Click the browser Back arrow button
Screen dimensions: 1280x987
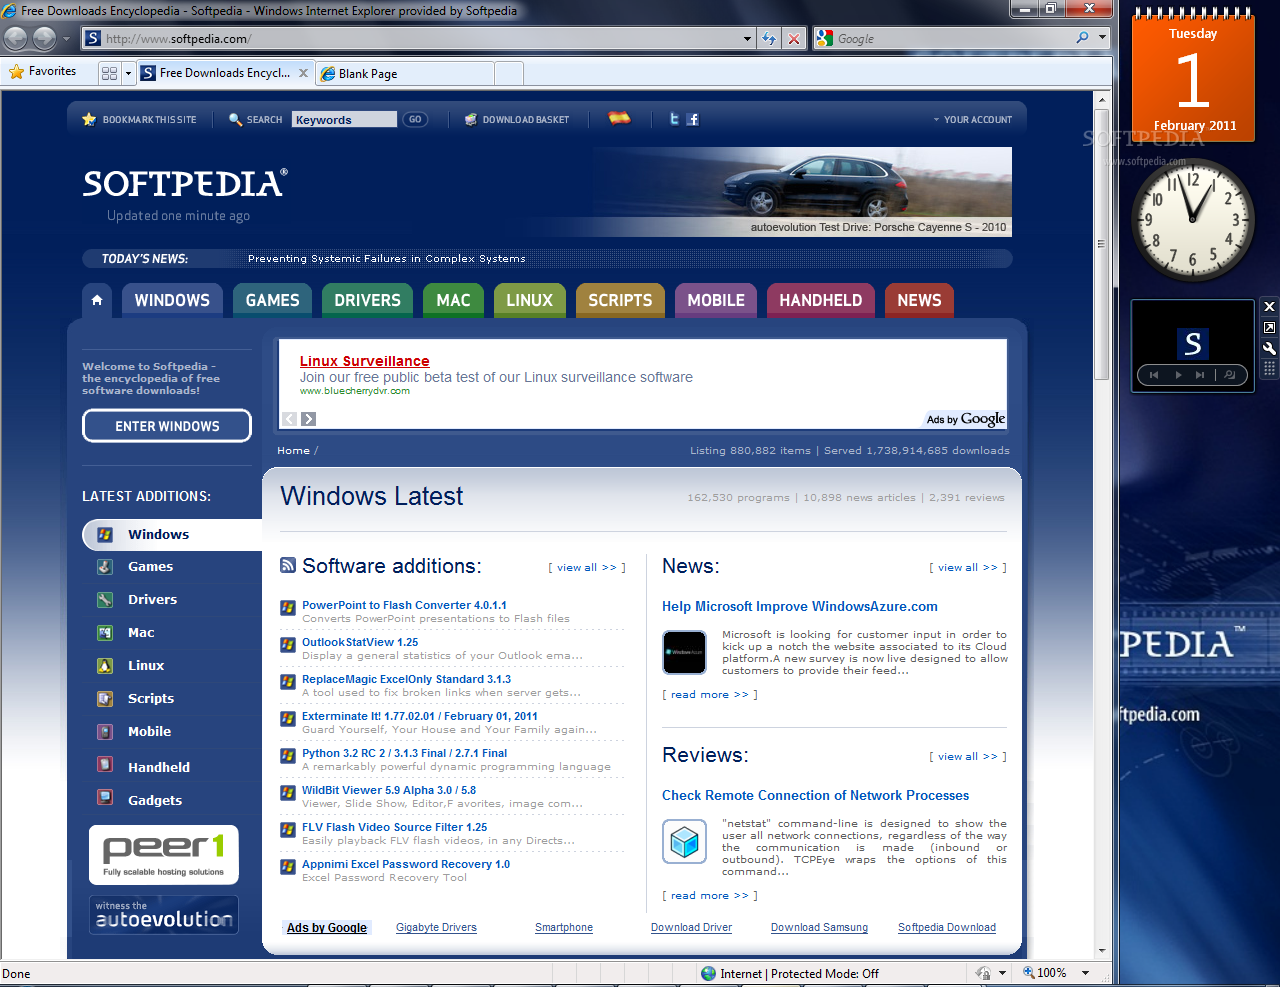pos(15,39)
